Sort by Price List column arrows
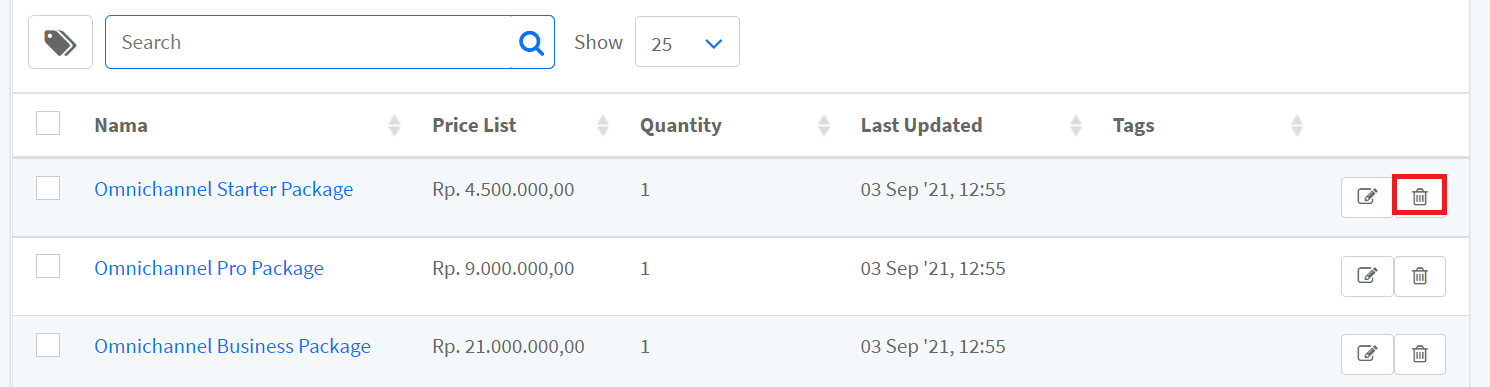Image resolution: width=1490 pixels, height=387 pixels. [602, 125]
